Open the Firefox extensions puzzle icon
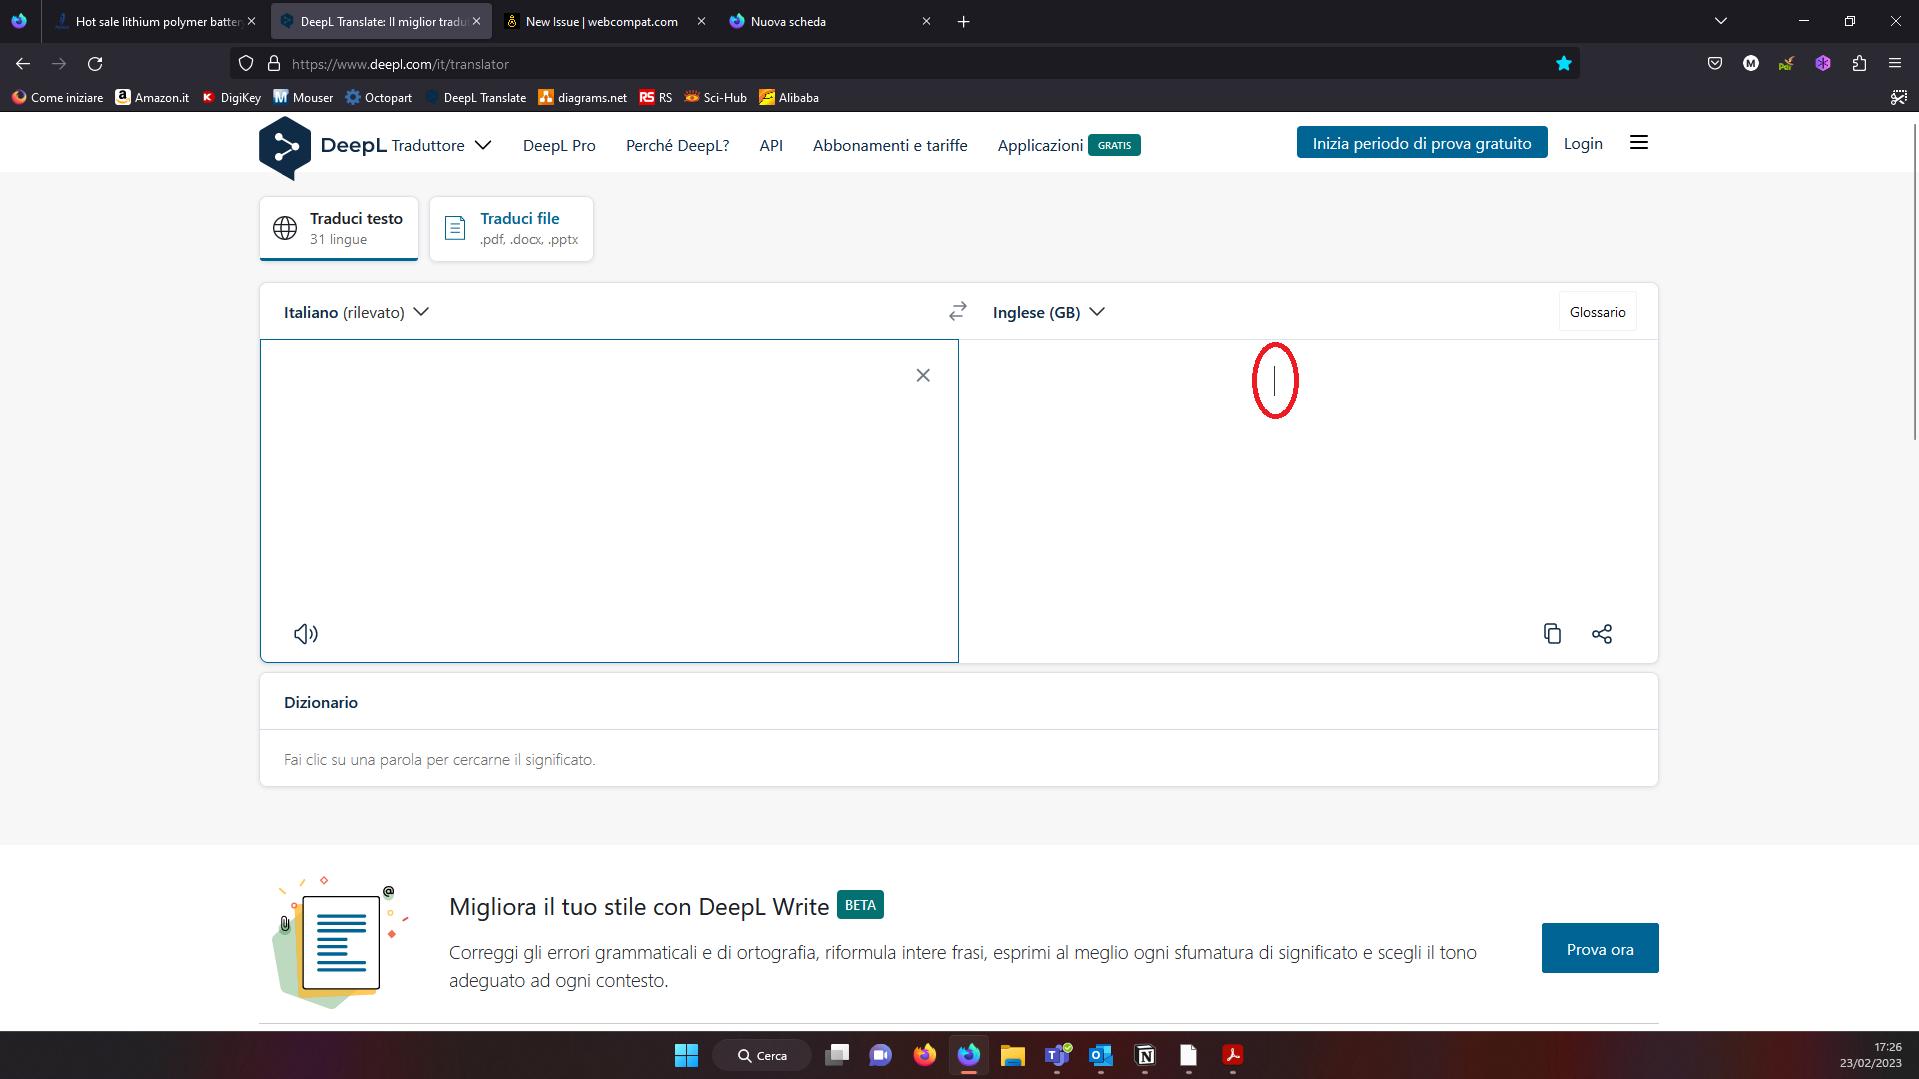The height and width of the screenshot is (1079, 1919). pos(1860,63)
